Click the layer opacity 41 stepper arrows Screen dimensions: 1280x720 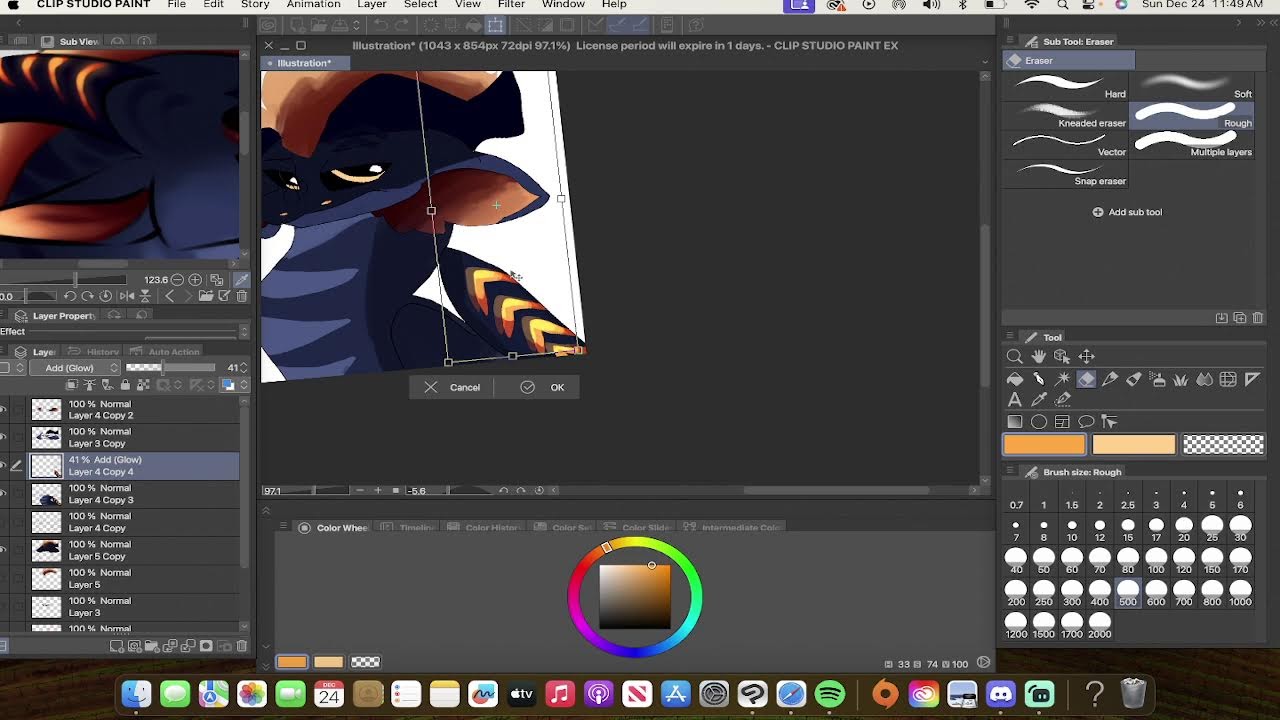click(244, 368)
